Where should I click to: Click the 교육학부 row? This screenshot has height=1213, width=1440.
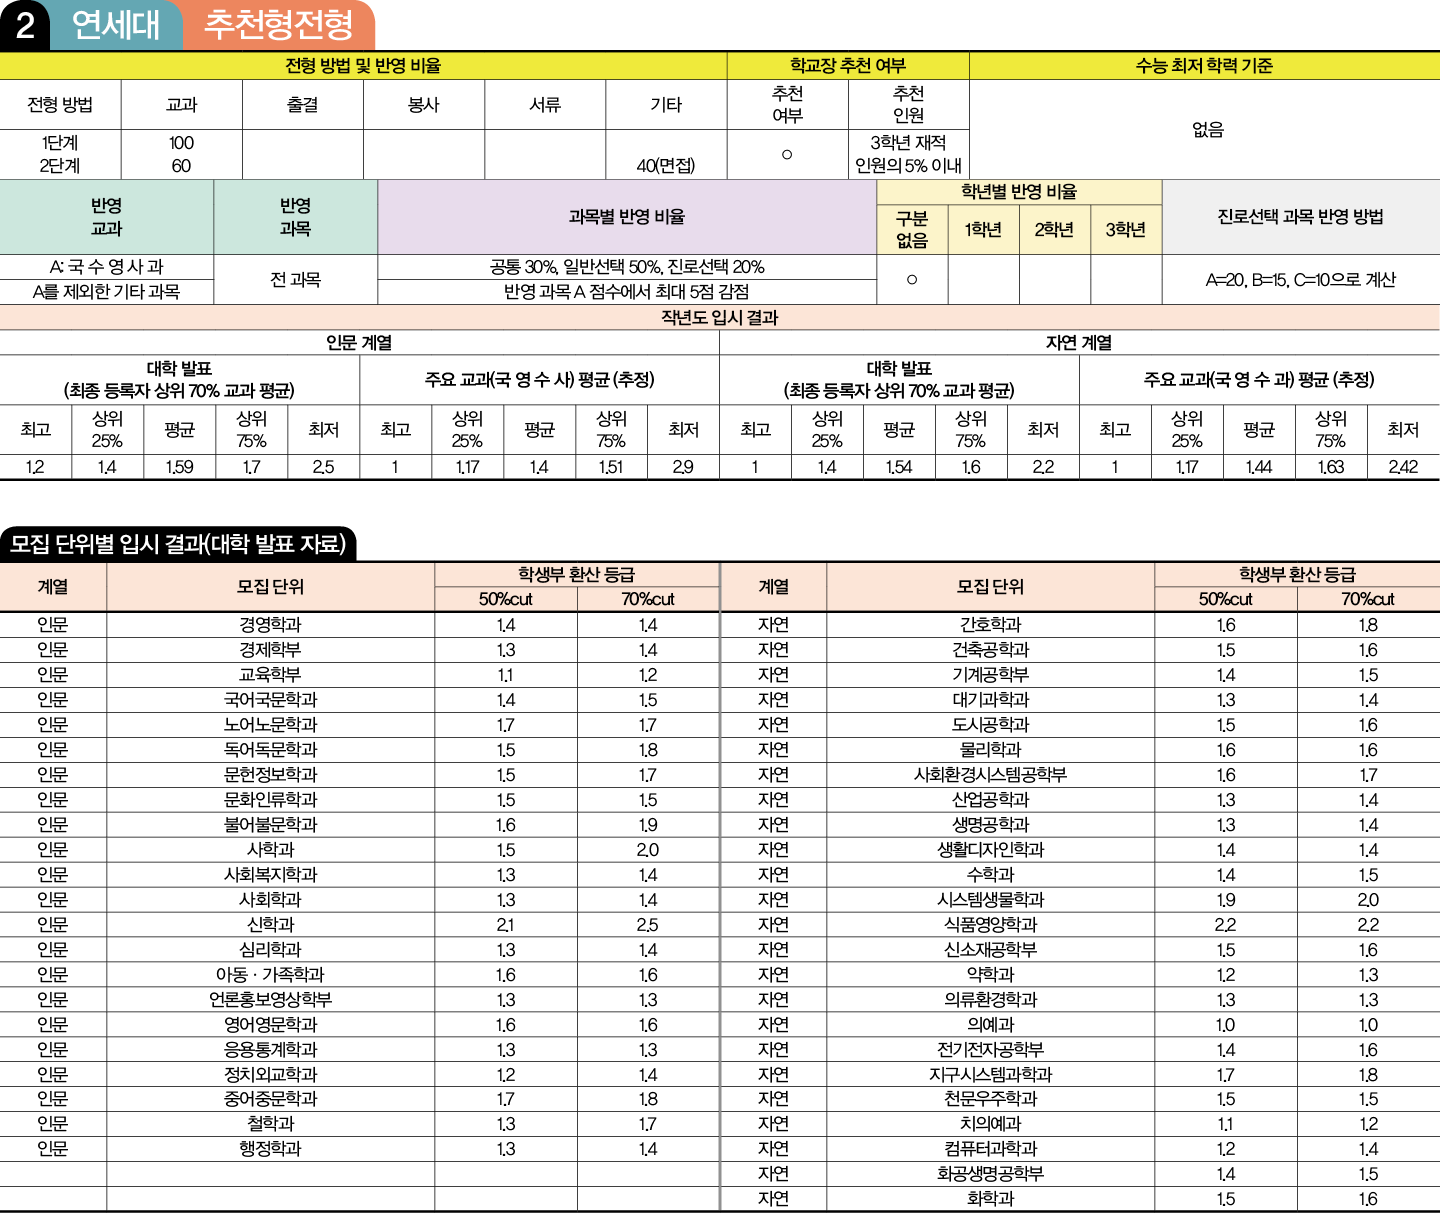click(x=360, y=675)
